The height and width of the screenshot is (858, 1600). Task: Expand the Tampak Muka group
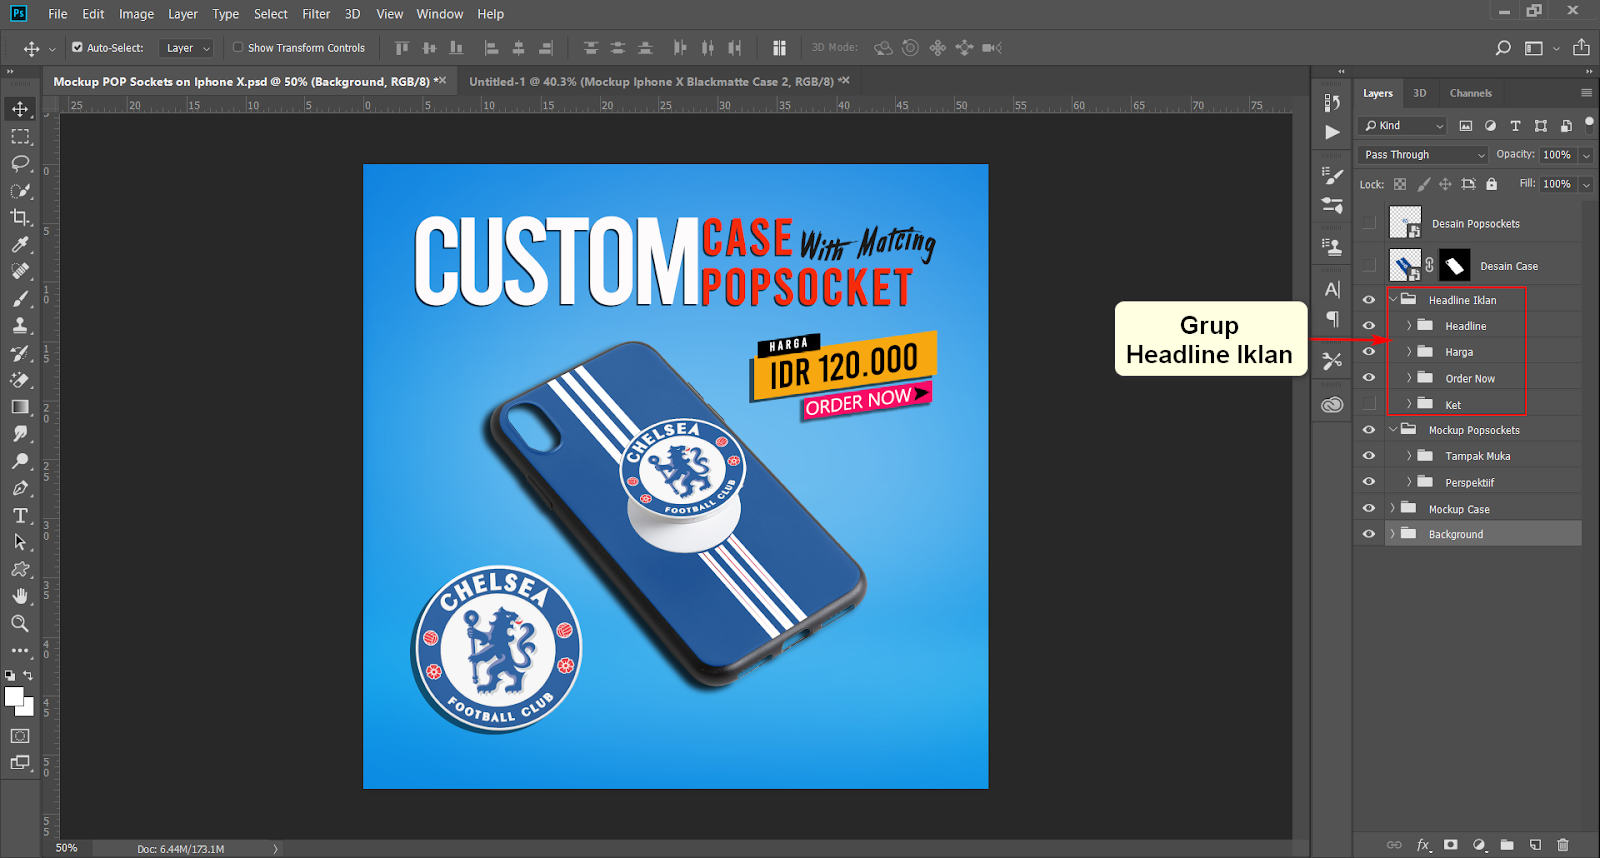point(1409,456)
